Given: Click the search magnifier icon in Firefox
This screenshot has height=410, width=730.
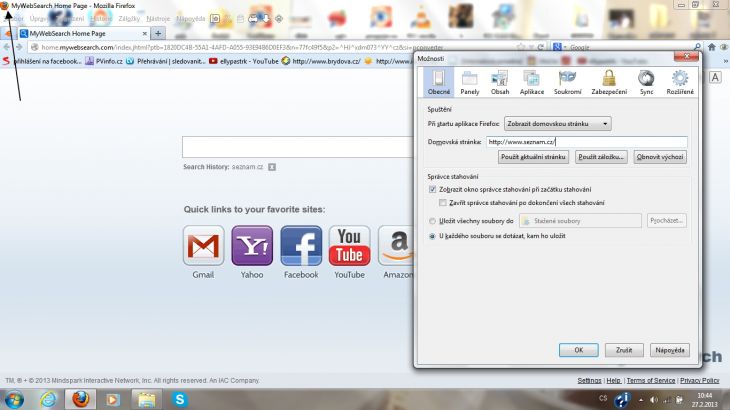Looking at the screenshot, I should point(697,47).
